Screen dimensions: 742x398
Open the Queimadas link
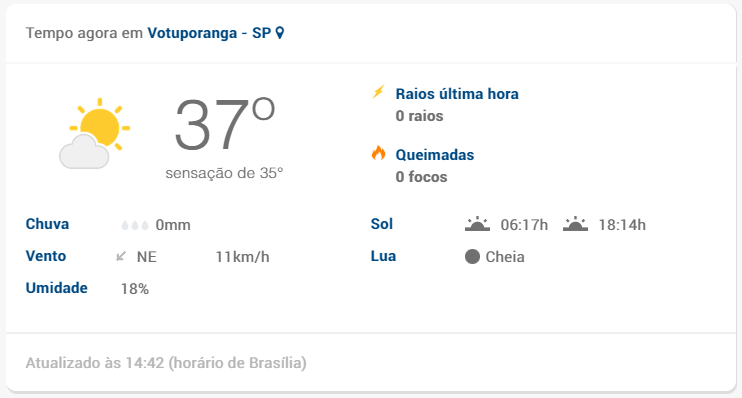tap(435, 155)
